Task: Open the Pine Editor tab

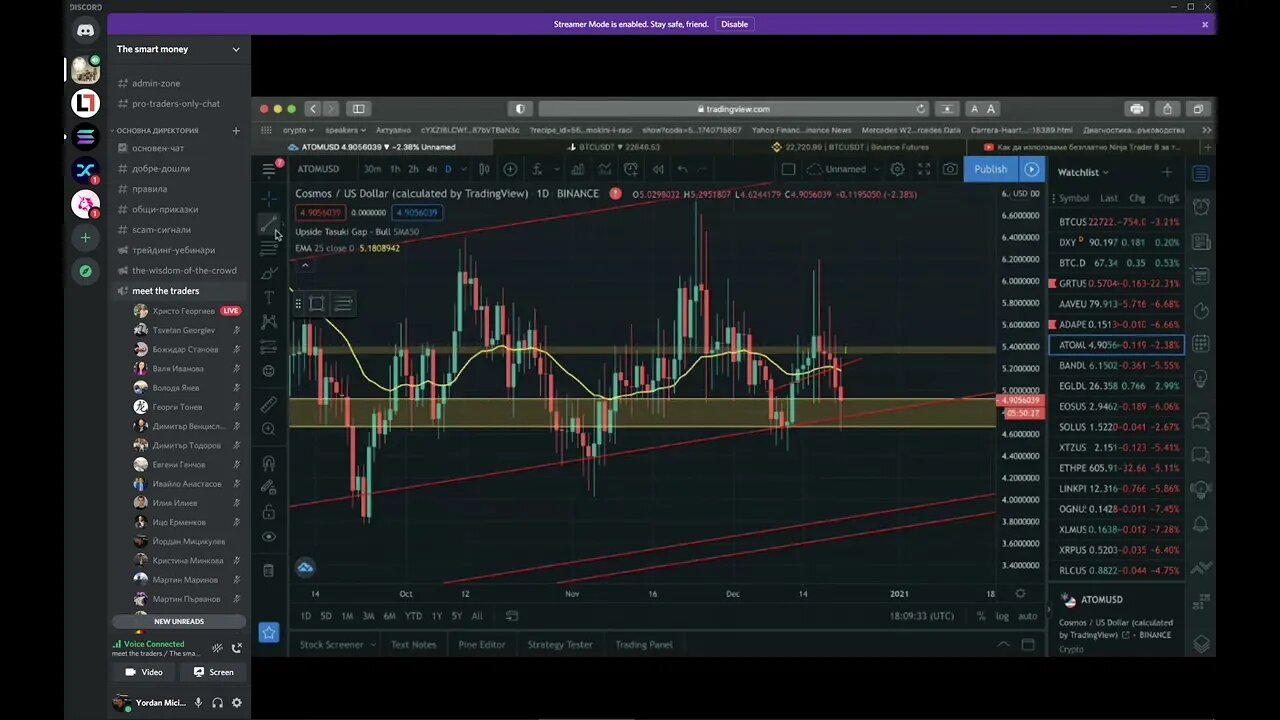Action: pyautogui.click(x=482, y=645)
